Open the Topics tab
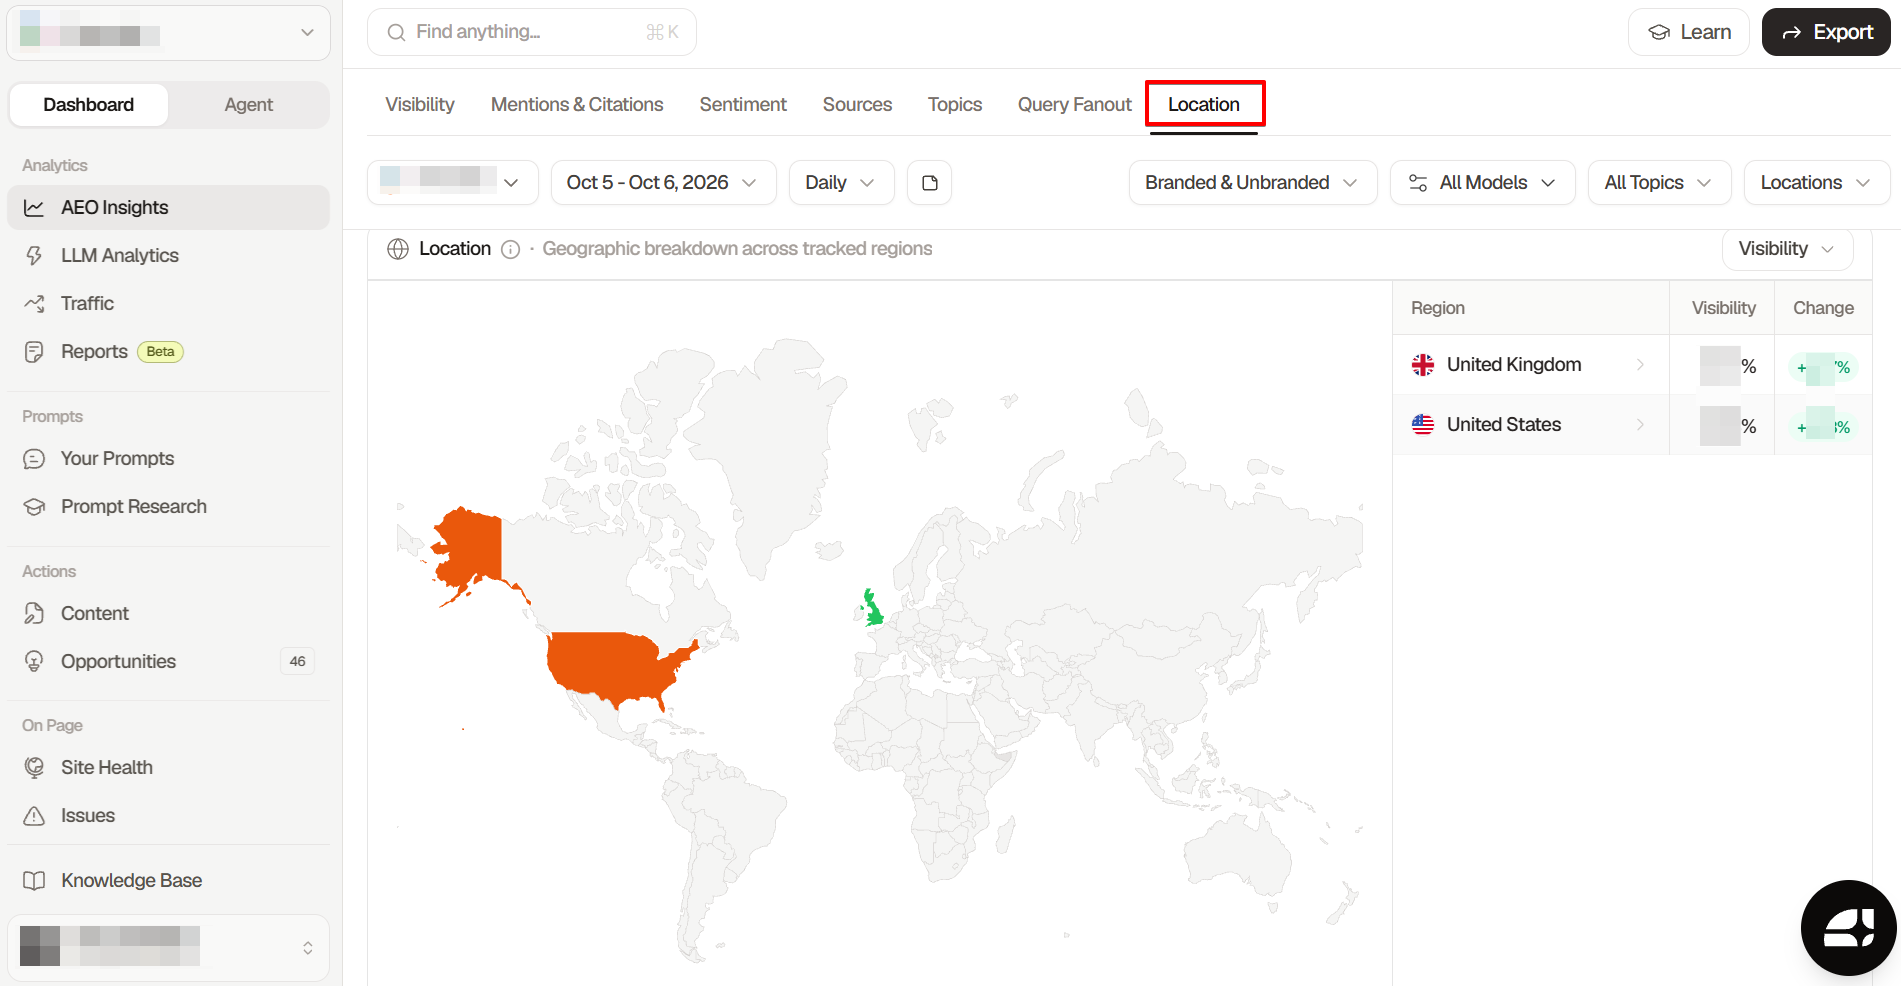This screenshot has width=1901, height=986. [955, 105]
